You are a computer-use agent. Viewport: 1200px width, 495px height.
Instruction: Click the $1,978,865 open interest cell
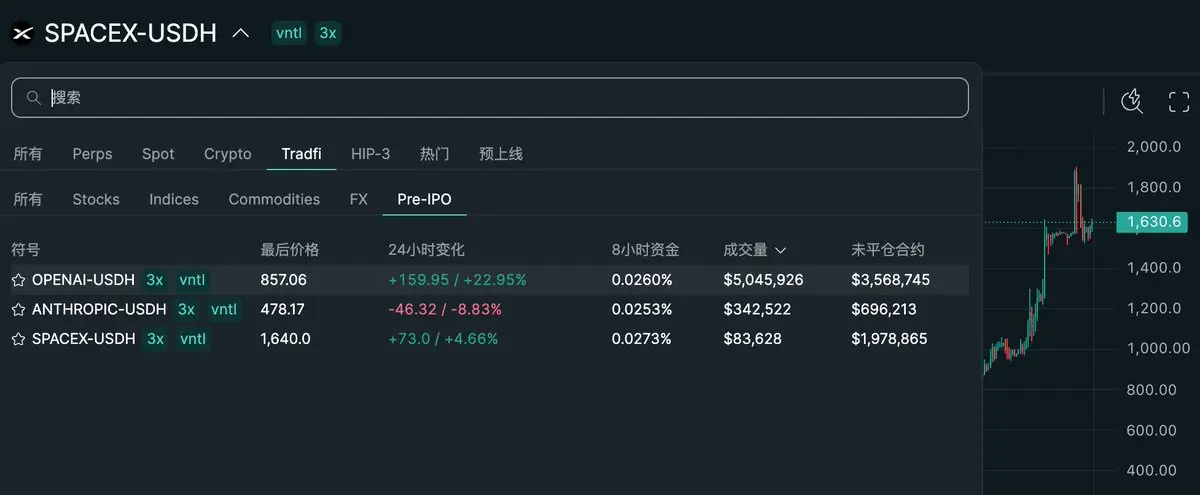[x=889, y=339]
